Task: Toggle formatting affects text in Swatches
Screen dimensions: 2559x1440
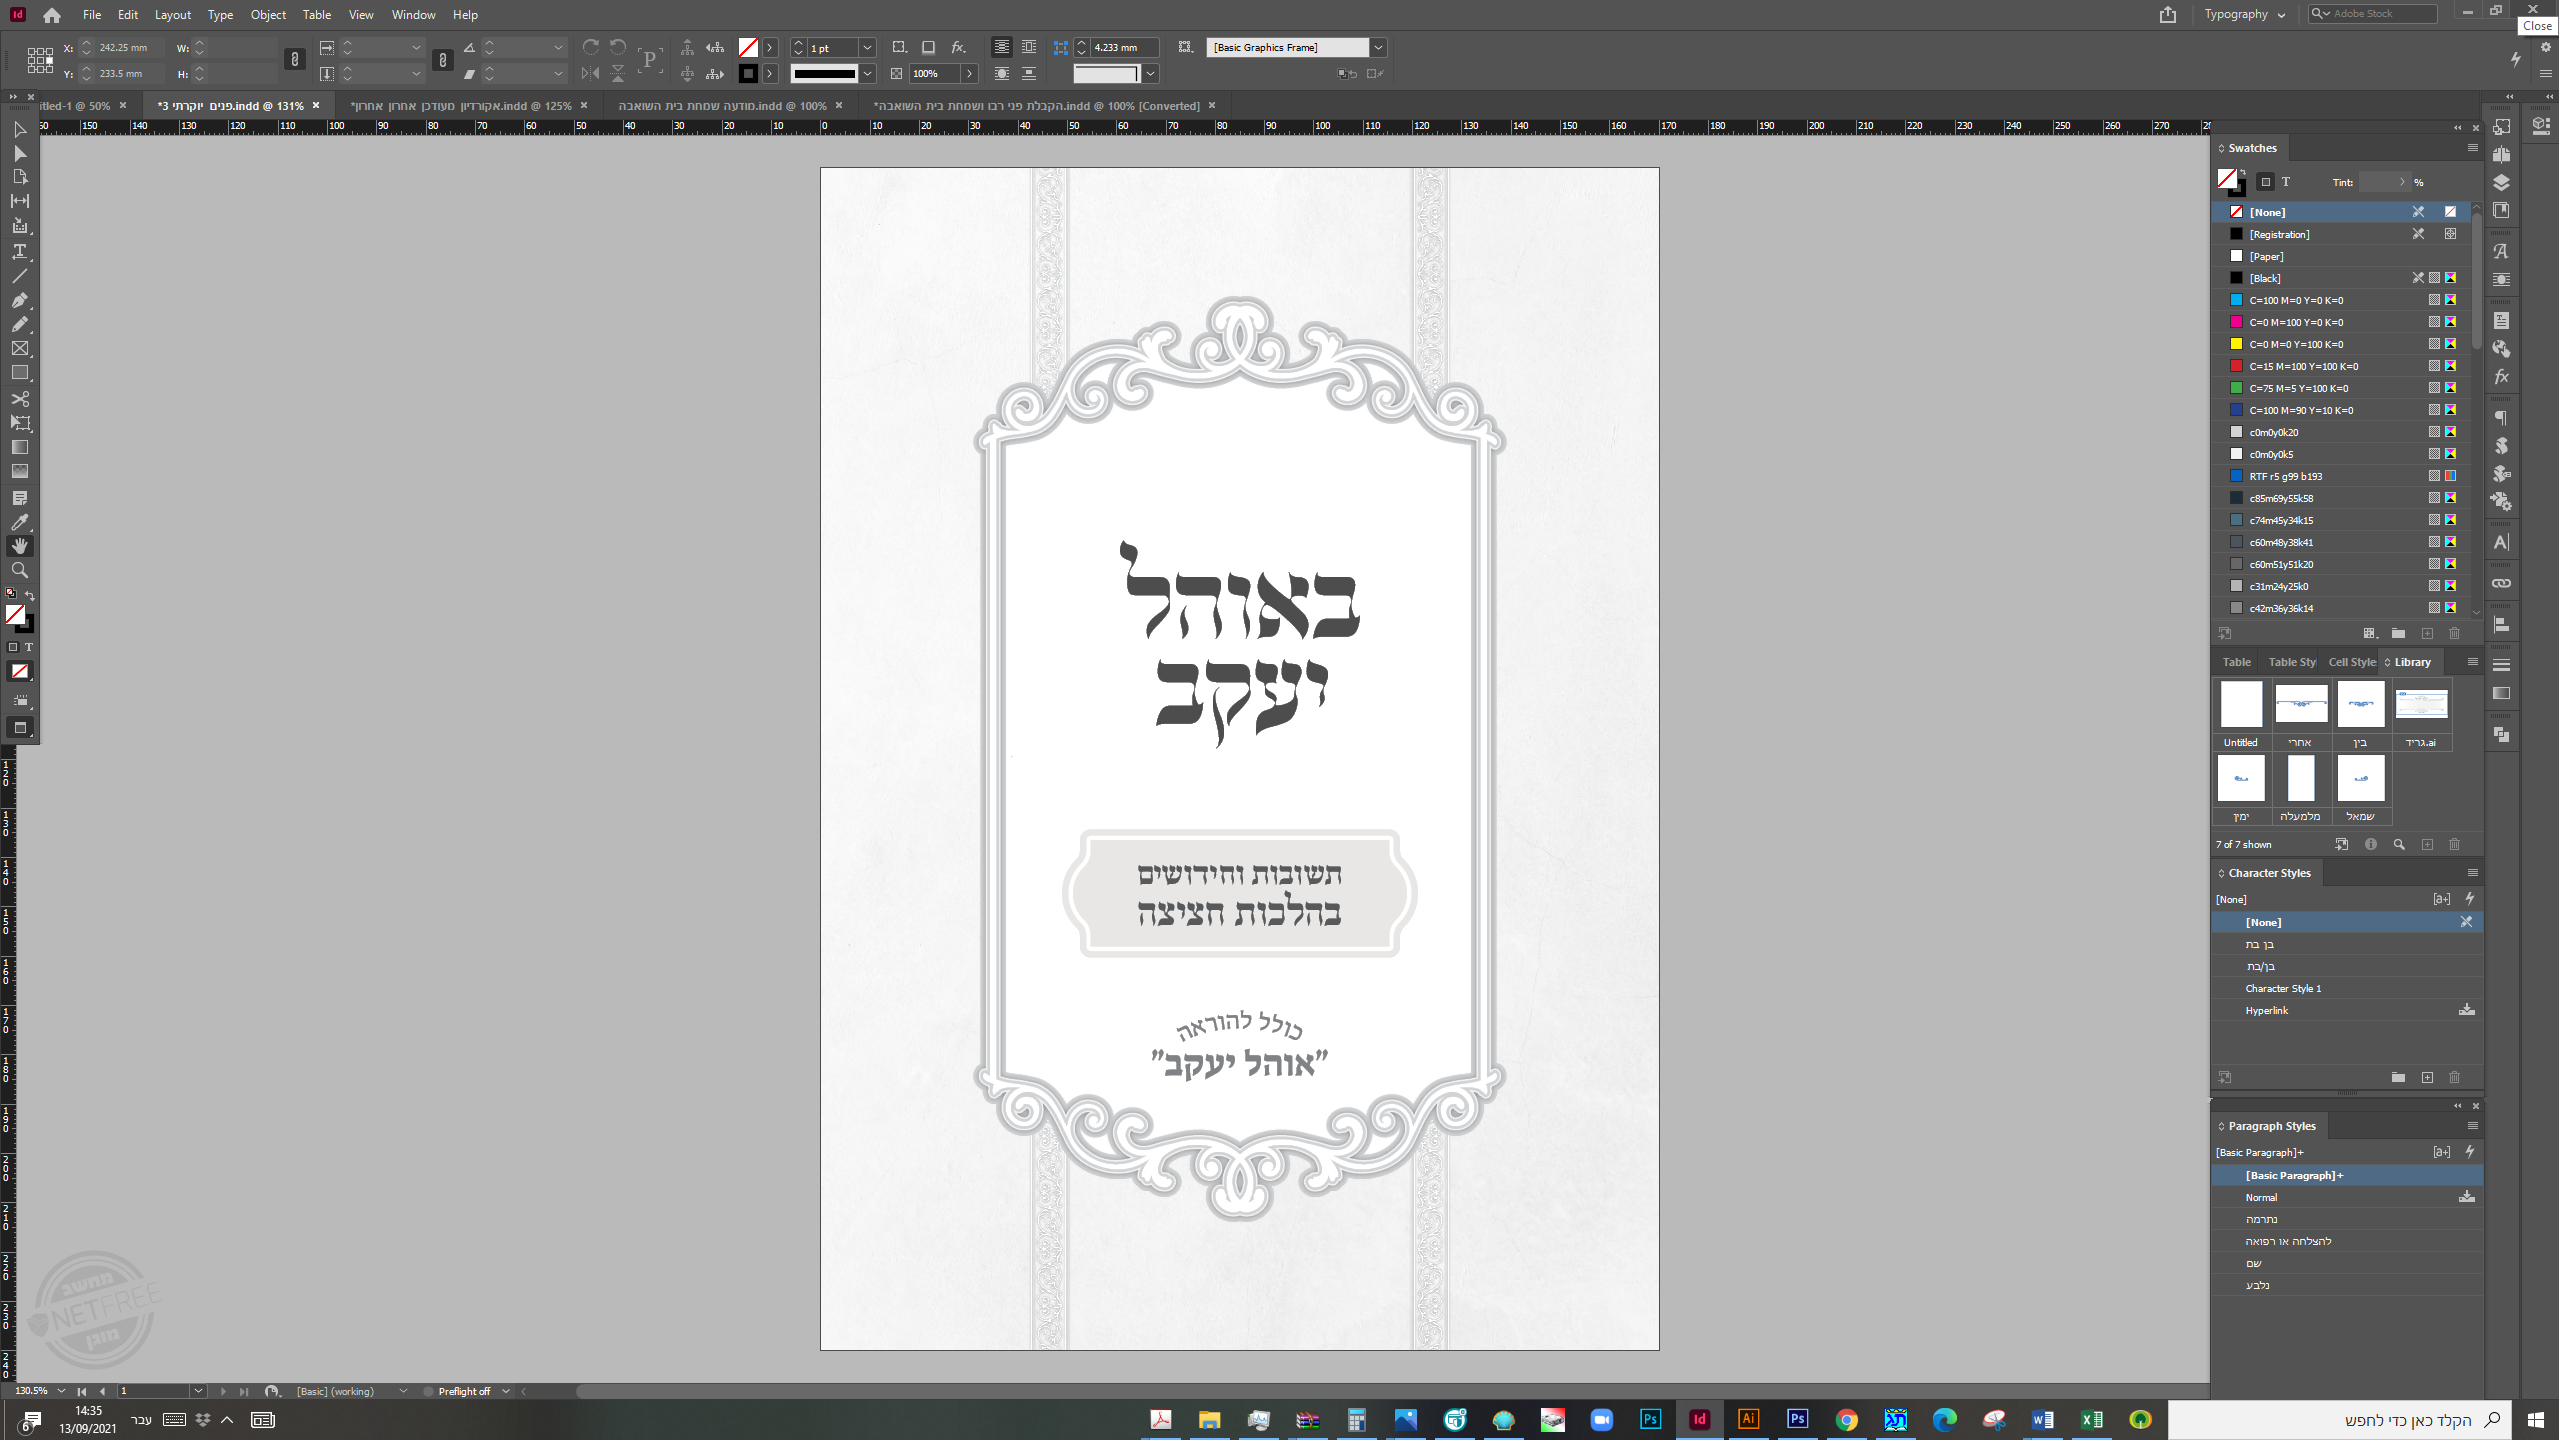Action: tap(2286, 182)
